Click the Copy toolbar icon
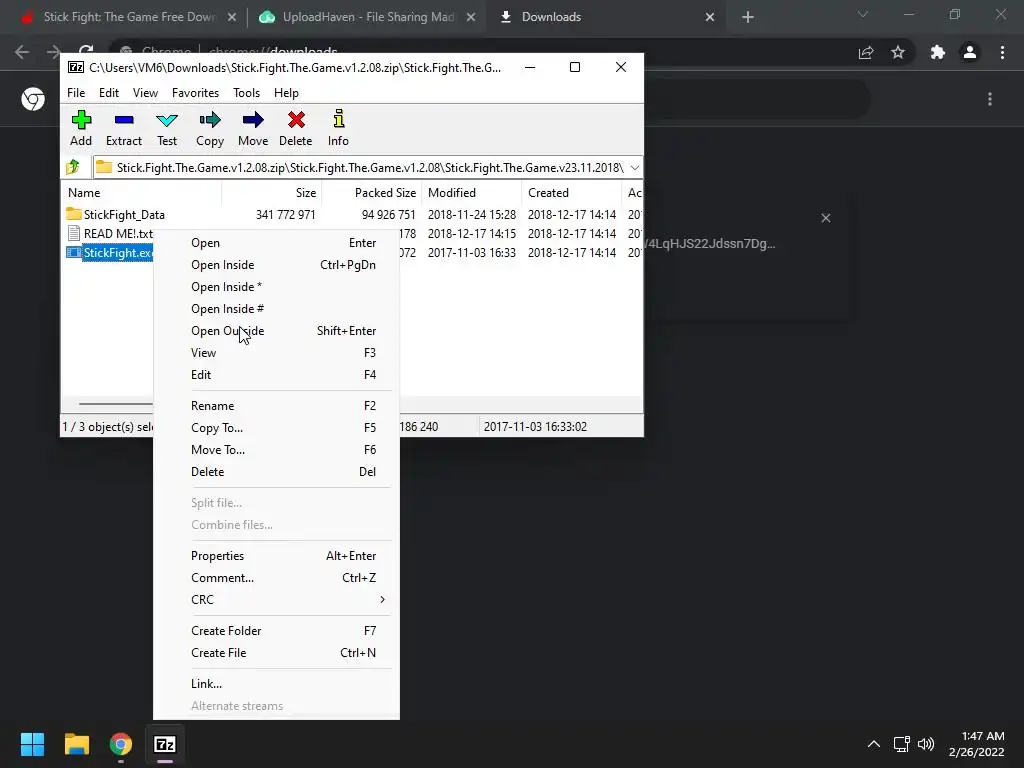1024x768 pixels. click(x=210, y=120)
